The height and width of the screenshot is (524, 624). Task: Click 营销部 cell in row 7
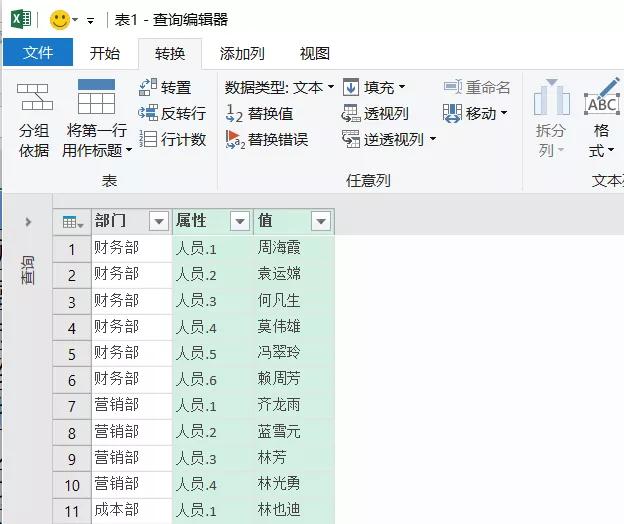click(x=132, y=405)
